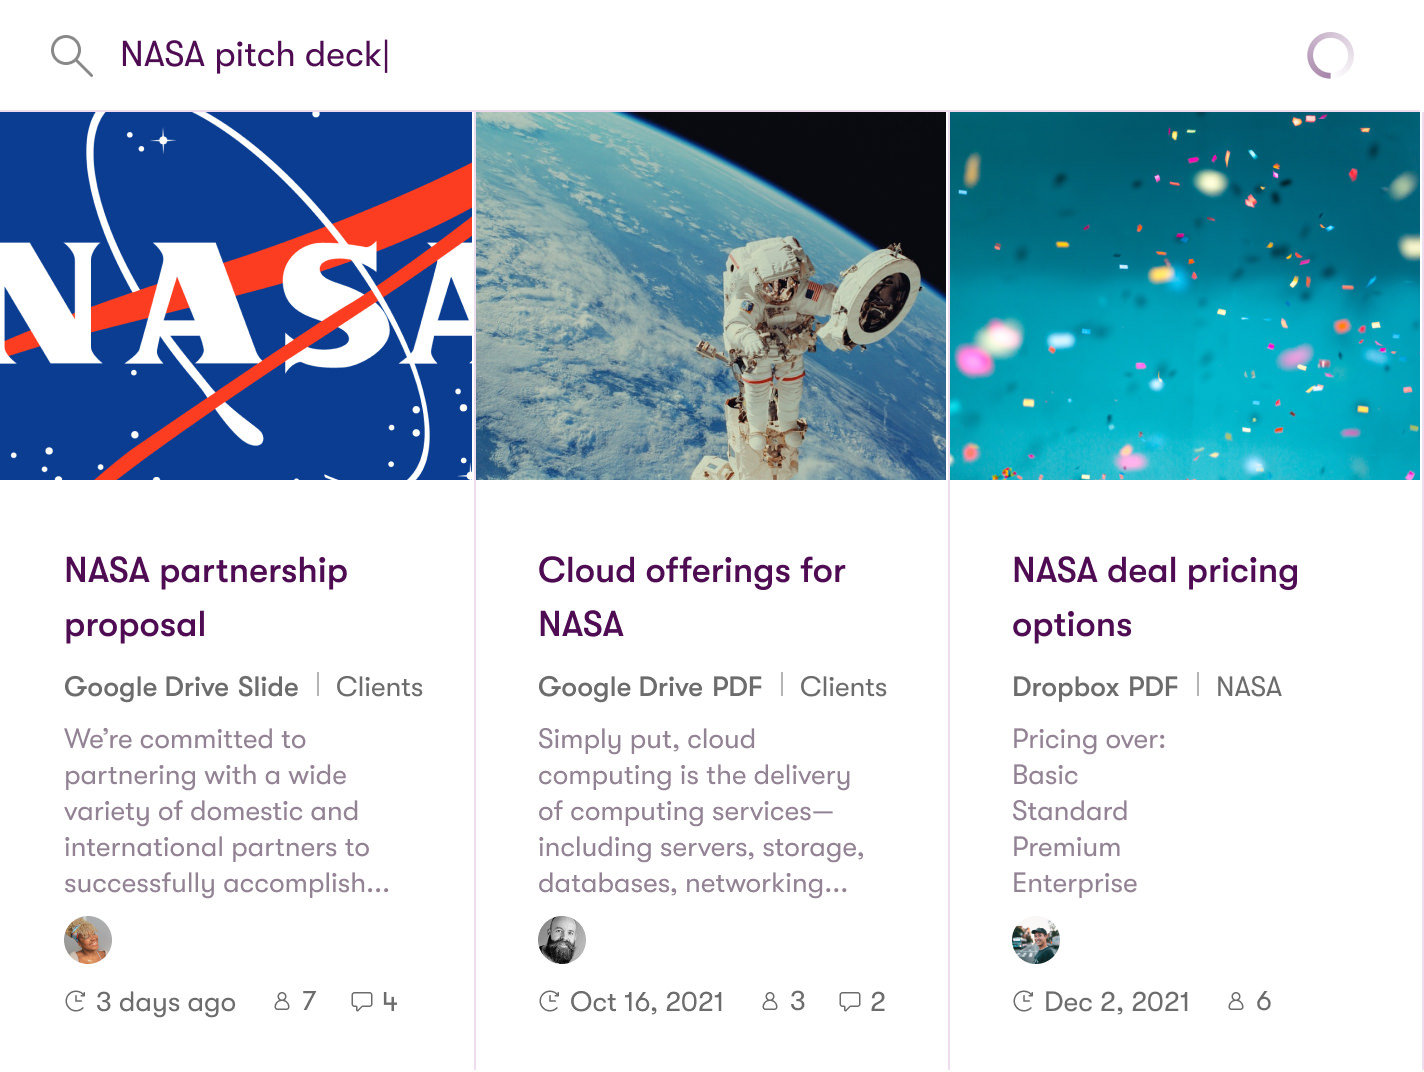Viewport: 1424px width, 1072px height.
Task: Select the confetti thumbnail image
Action: click(x=1185, y=296)
